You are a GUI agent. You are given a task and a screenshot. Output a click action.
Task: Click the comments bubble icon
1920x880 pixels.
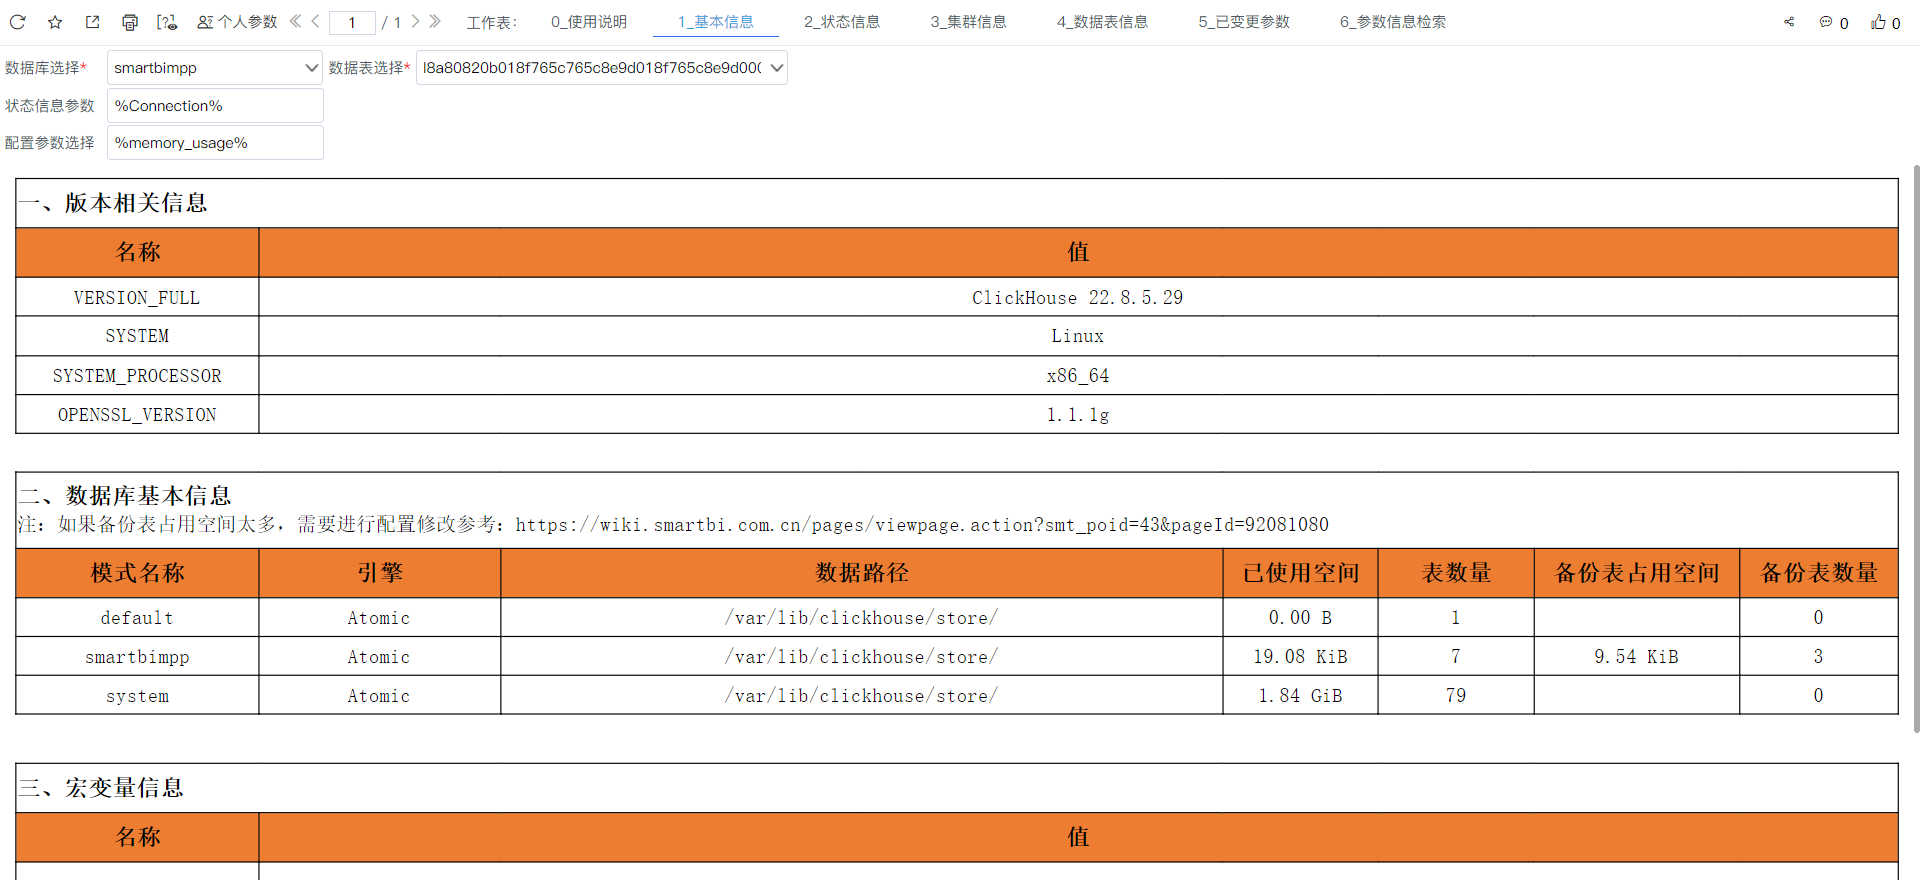pyautogui.click(x=1826, y=22)
